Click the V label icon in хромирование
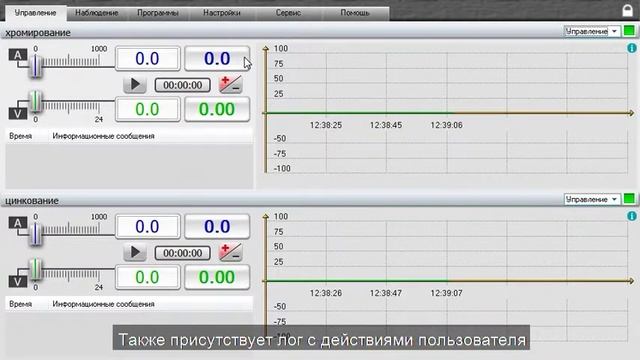 [x=18, y=113]
